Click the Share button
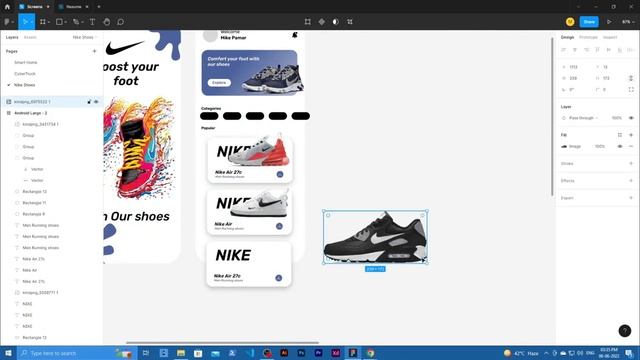The height and width of the screenshot is (360, 640). tap(589, 22)
